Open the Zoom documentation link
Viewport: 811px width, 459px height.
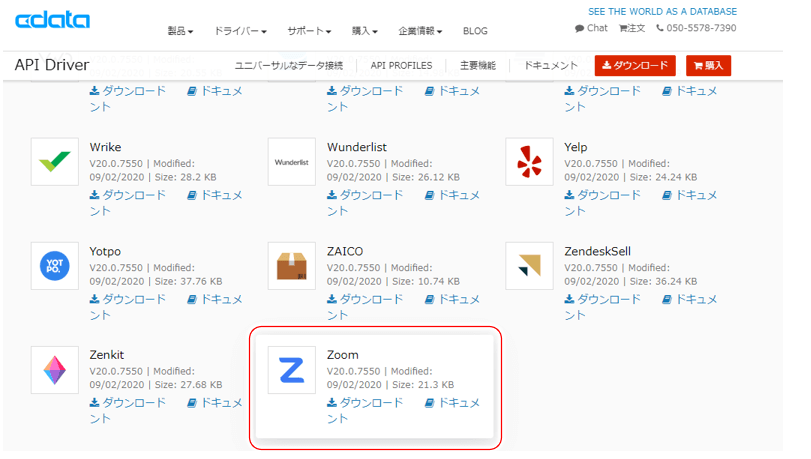453,403
